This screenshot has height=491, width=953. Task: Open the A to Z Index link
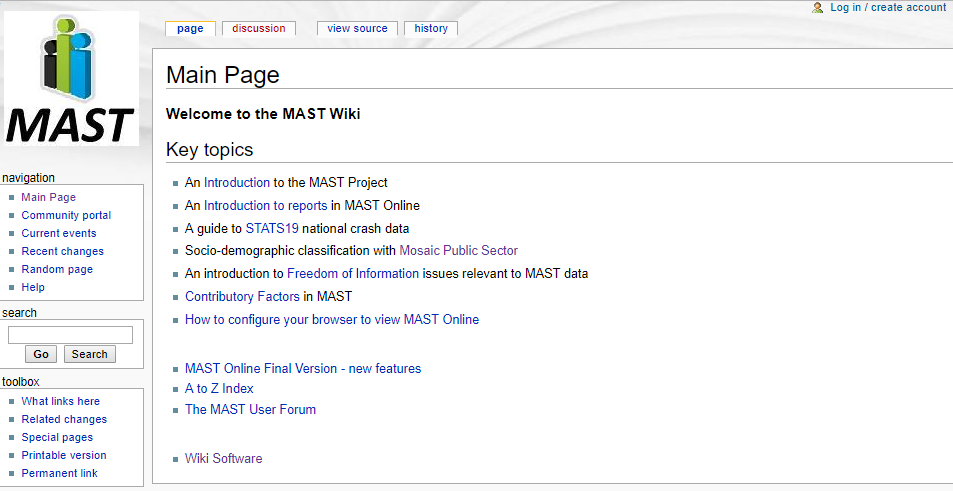[219, 388]
